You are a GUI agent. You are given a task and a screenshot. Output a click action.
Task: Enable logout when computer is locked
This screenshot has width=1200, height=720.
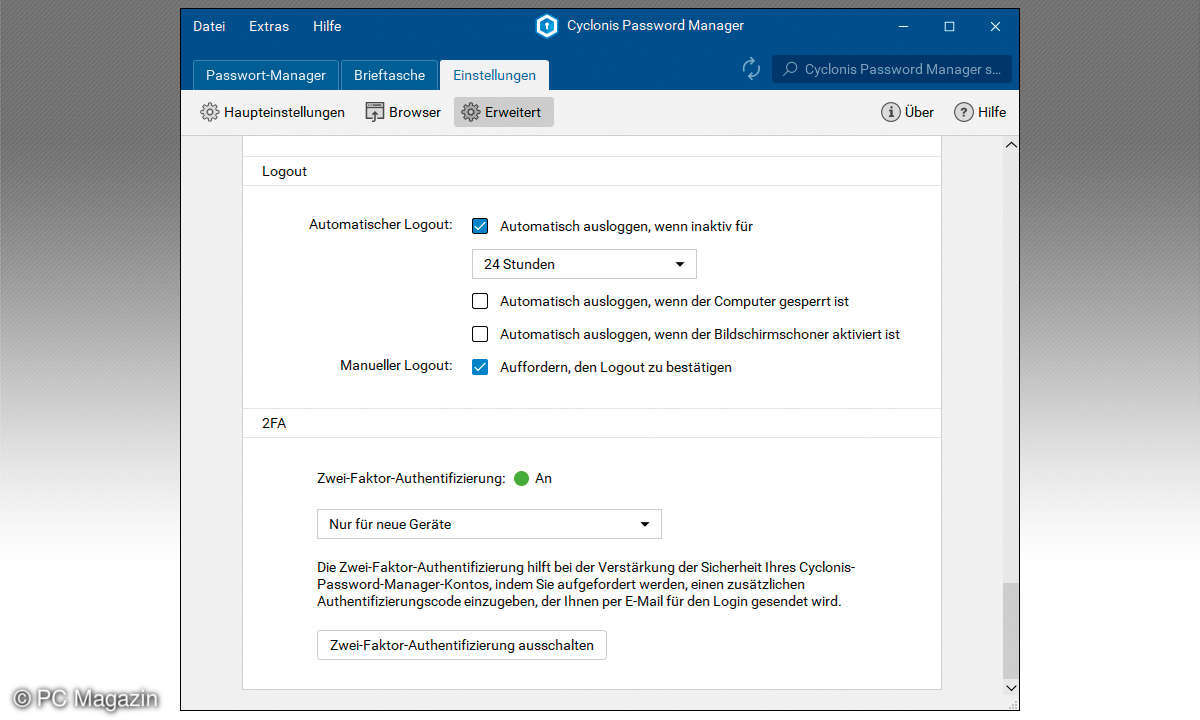tap(480, 301)
